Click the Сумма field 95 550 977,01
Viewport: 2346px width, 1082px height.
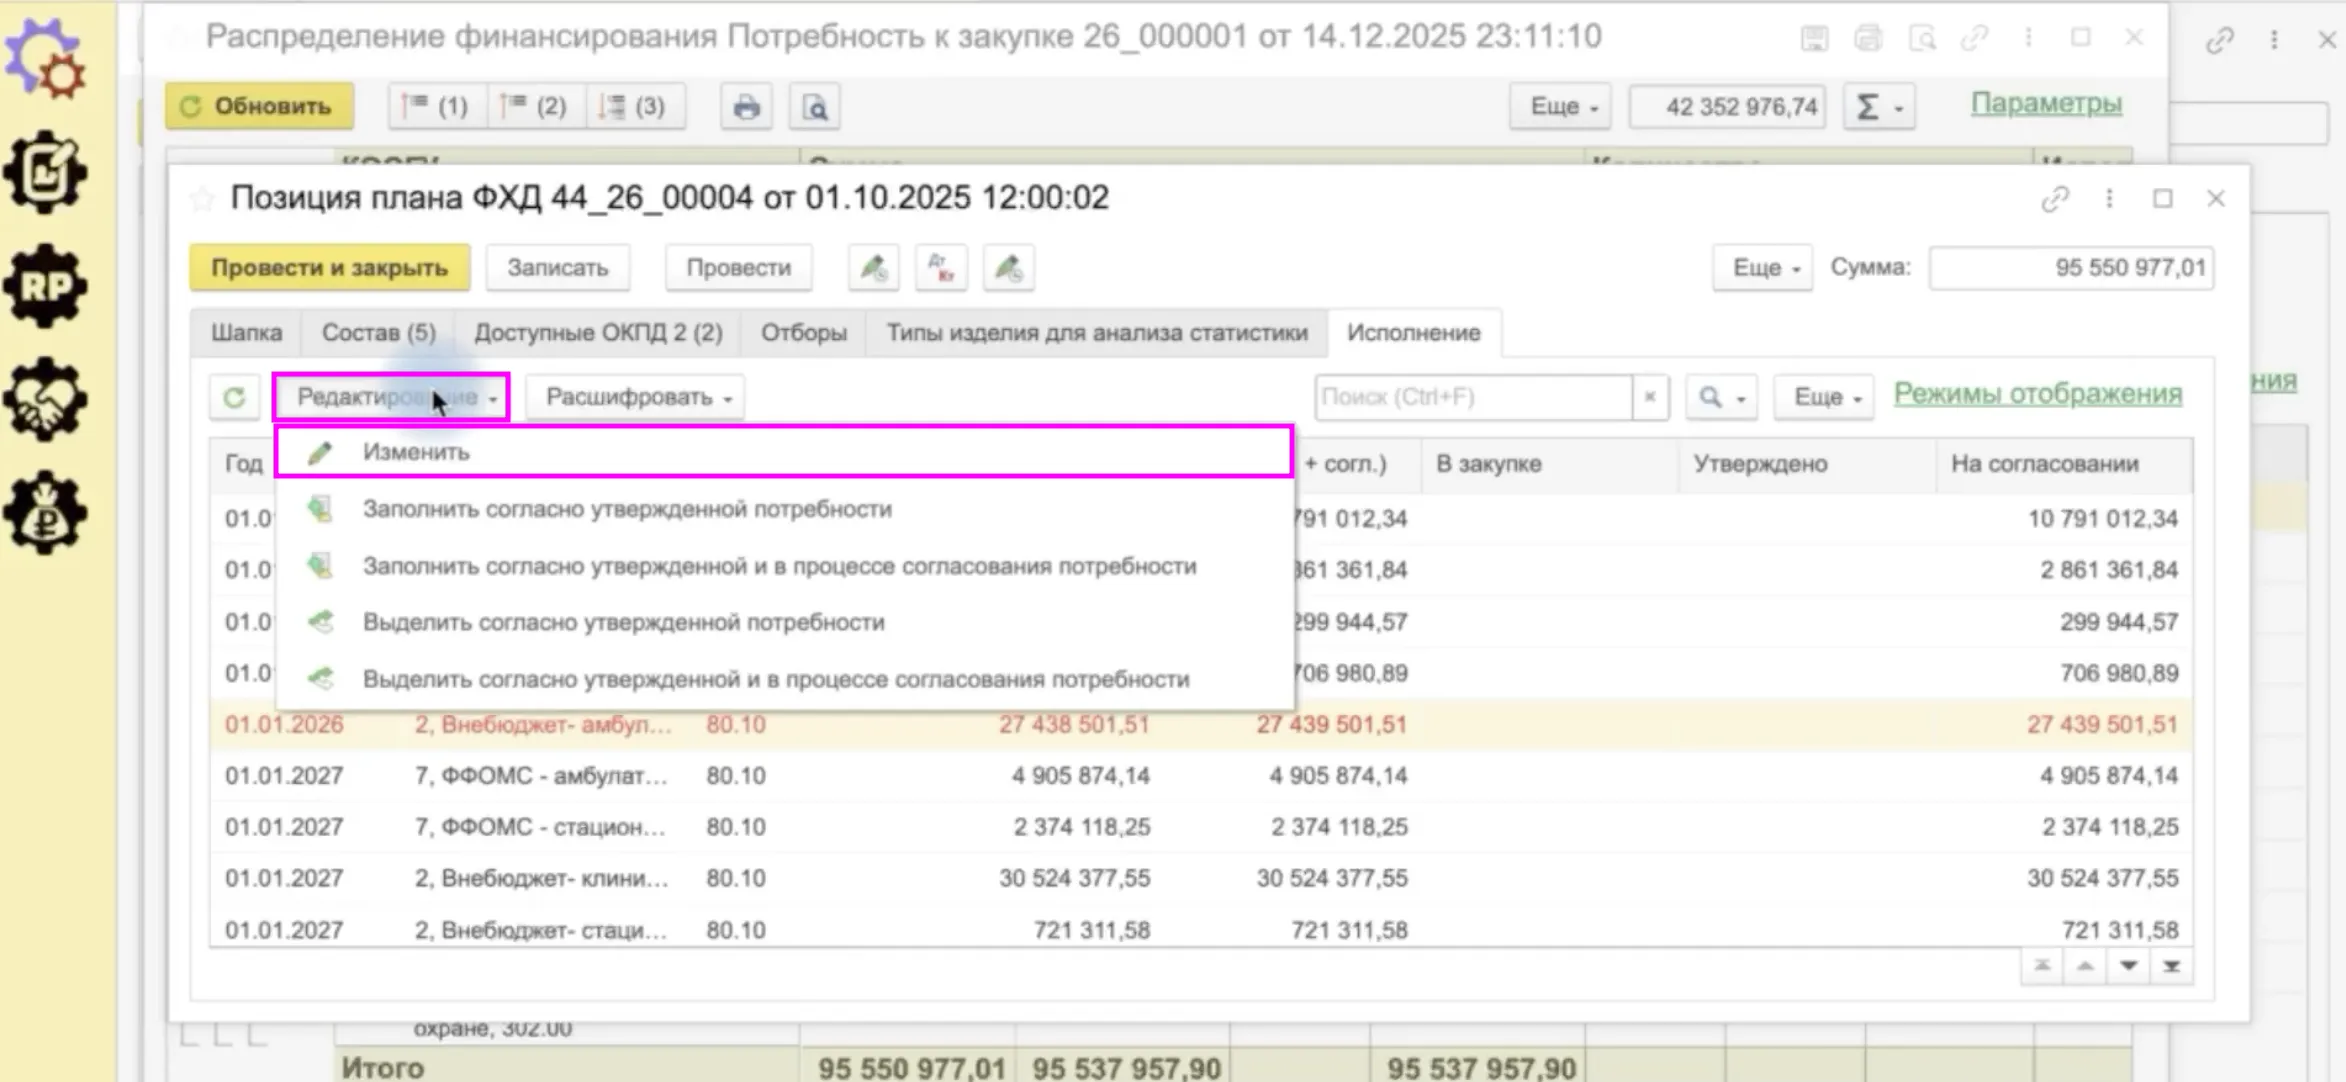point(2071,268)
